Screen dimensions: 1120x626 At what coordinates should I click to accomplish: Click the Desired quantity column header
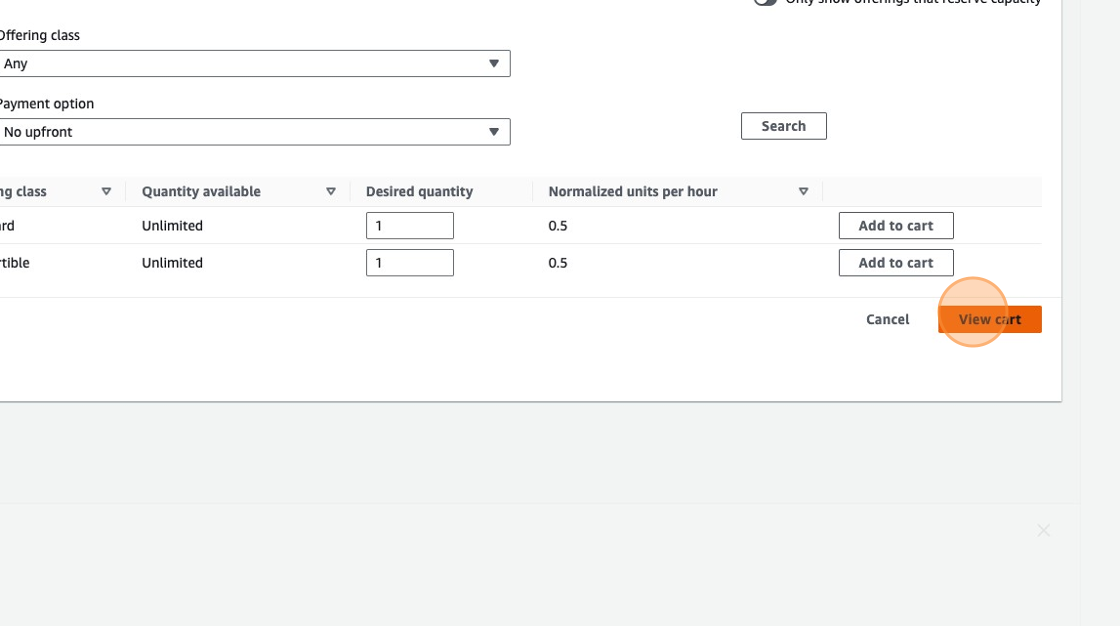pos(419,192)
